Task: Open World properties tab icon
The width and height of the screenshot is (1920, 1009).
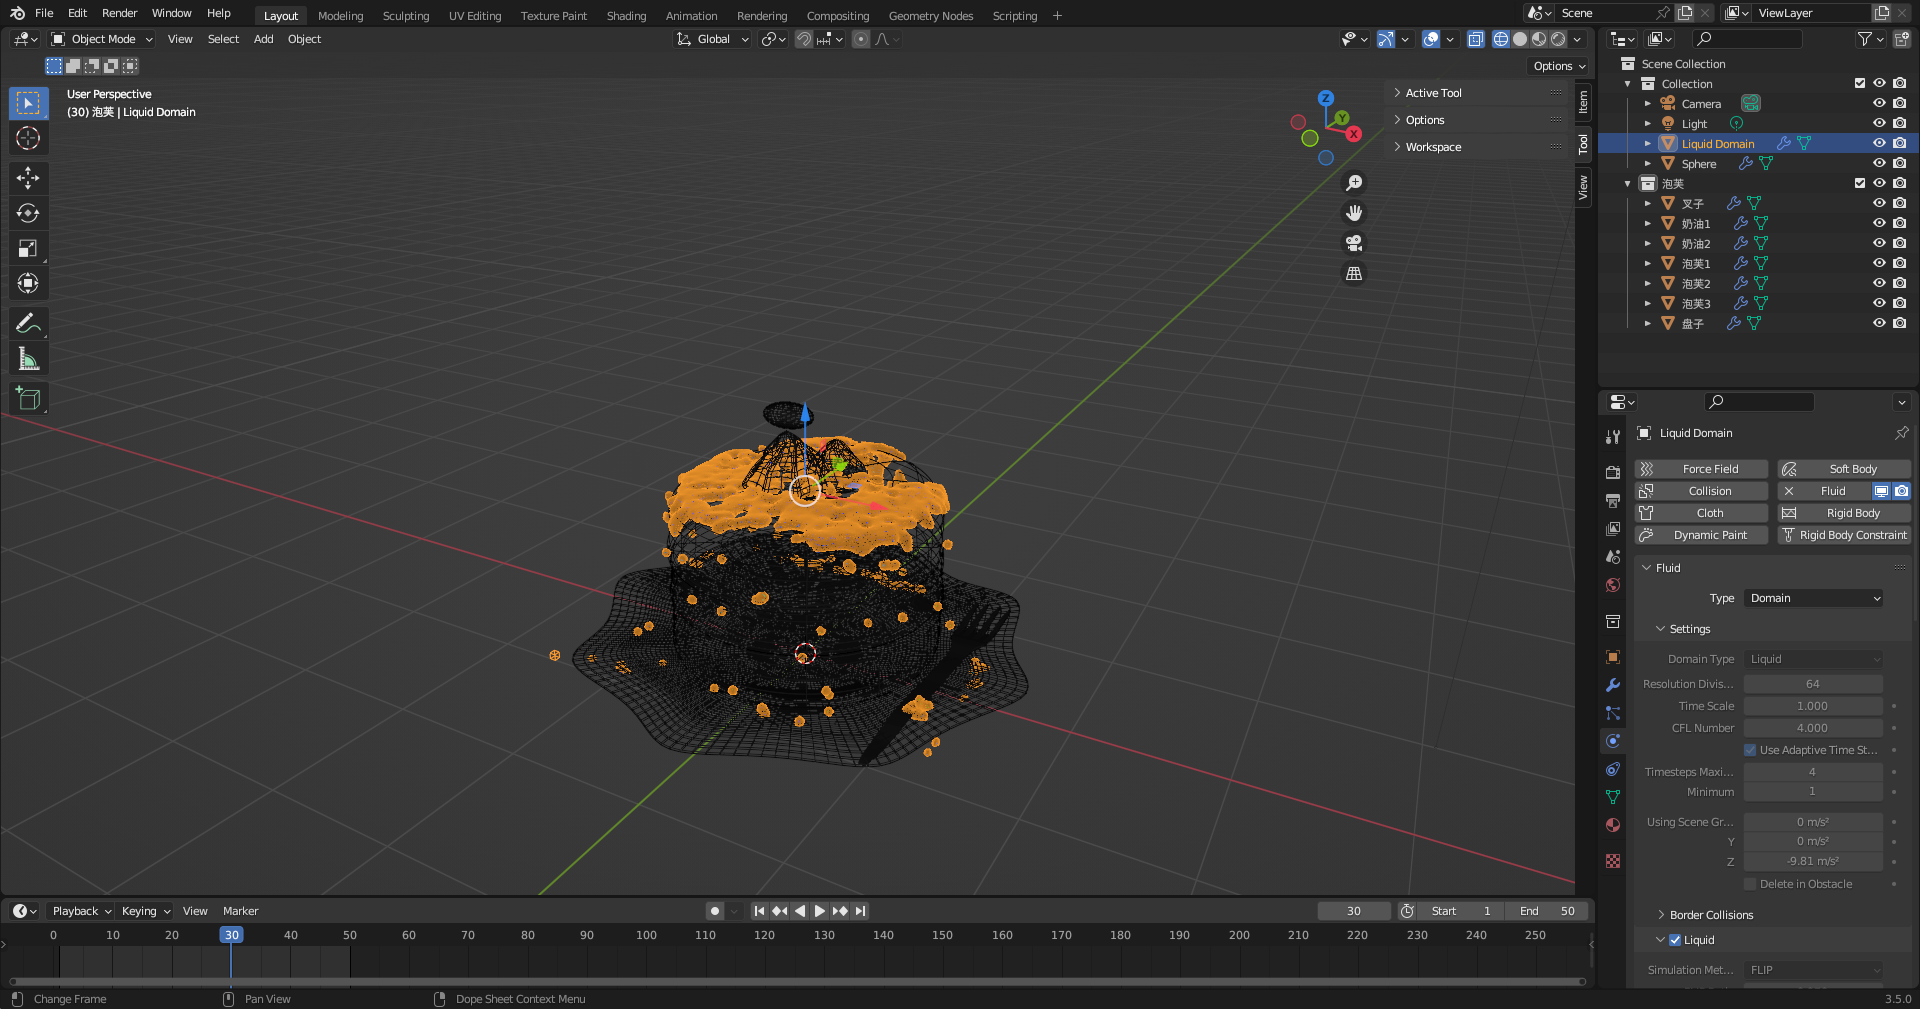Action: click(1613, 585)
